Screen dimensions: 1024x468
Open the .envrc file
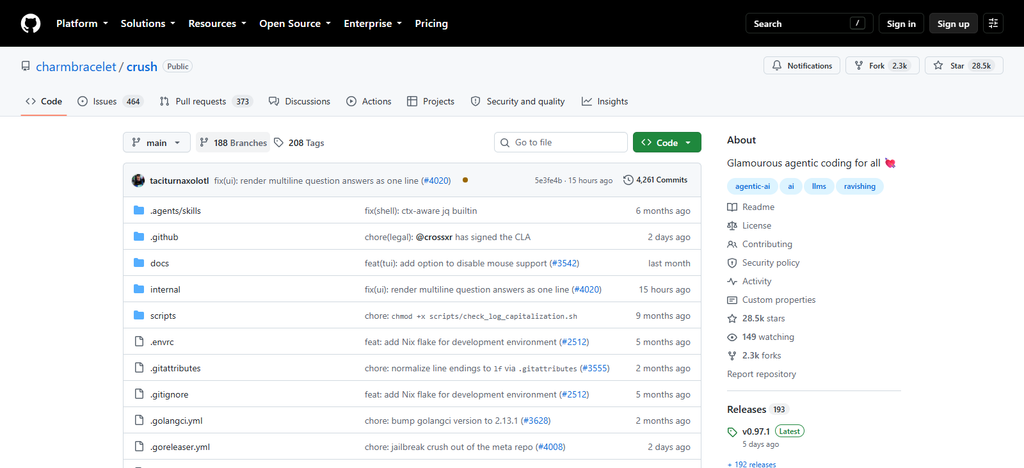coord(162,341)
